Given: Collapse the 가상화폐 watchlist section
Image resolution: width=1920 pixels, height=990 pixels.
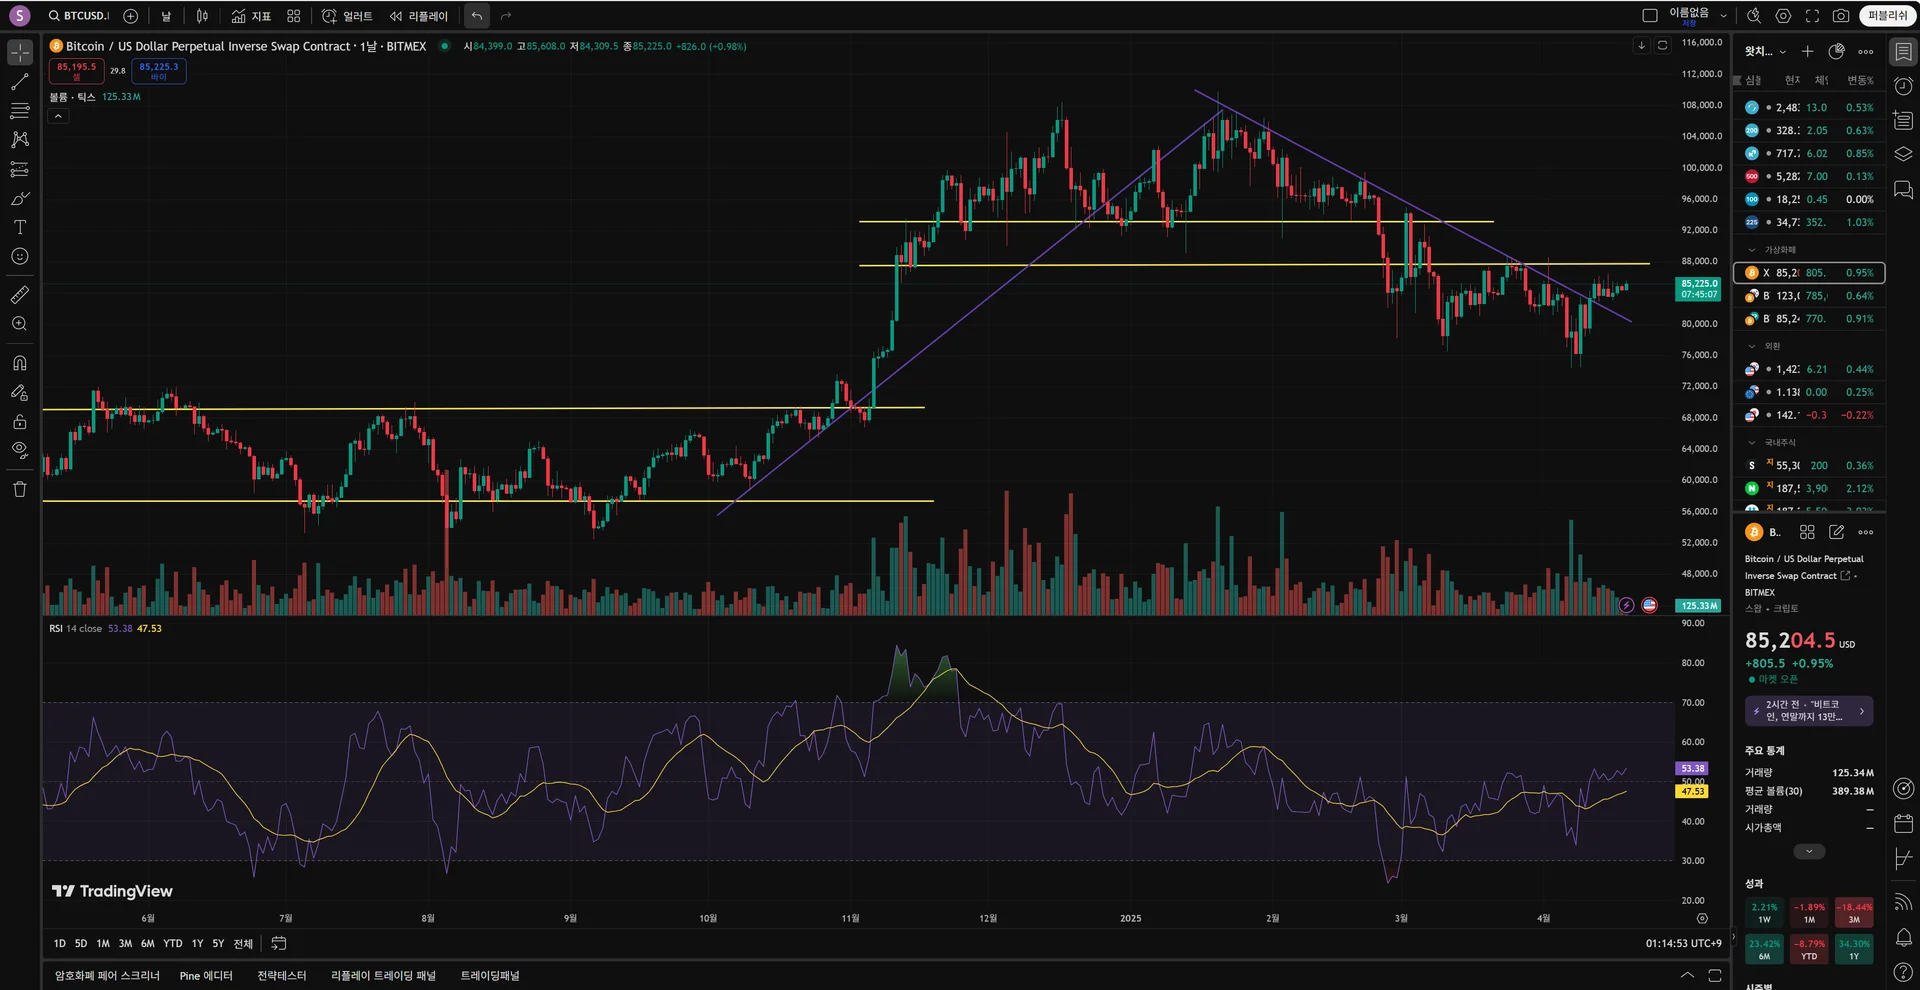Looking at the screenshot, I should 1751,250.
